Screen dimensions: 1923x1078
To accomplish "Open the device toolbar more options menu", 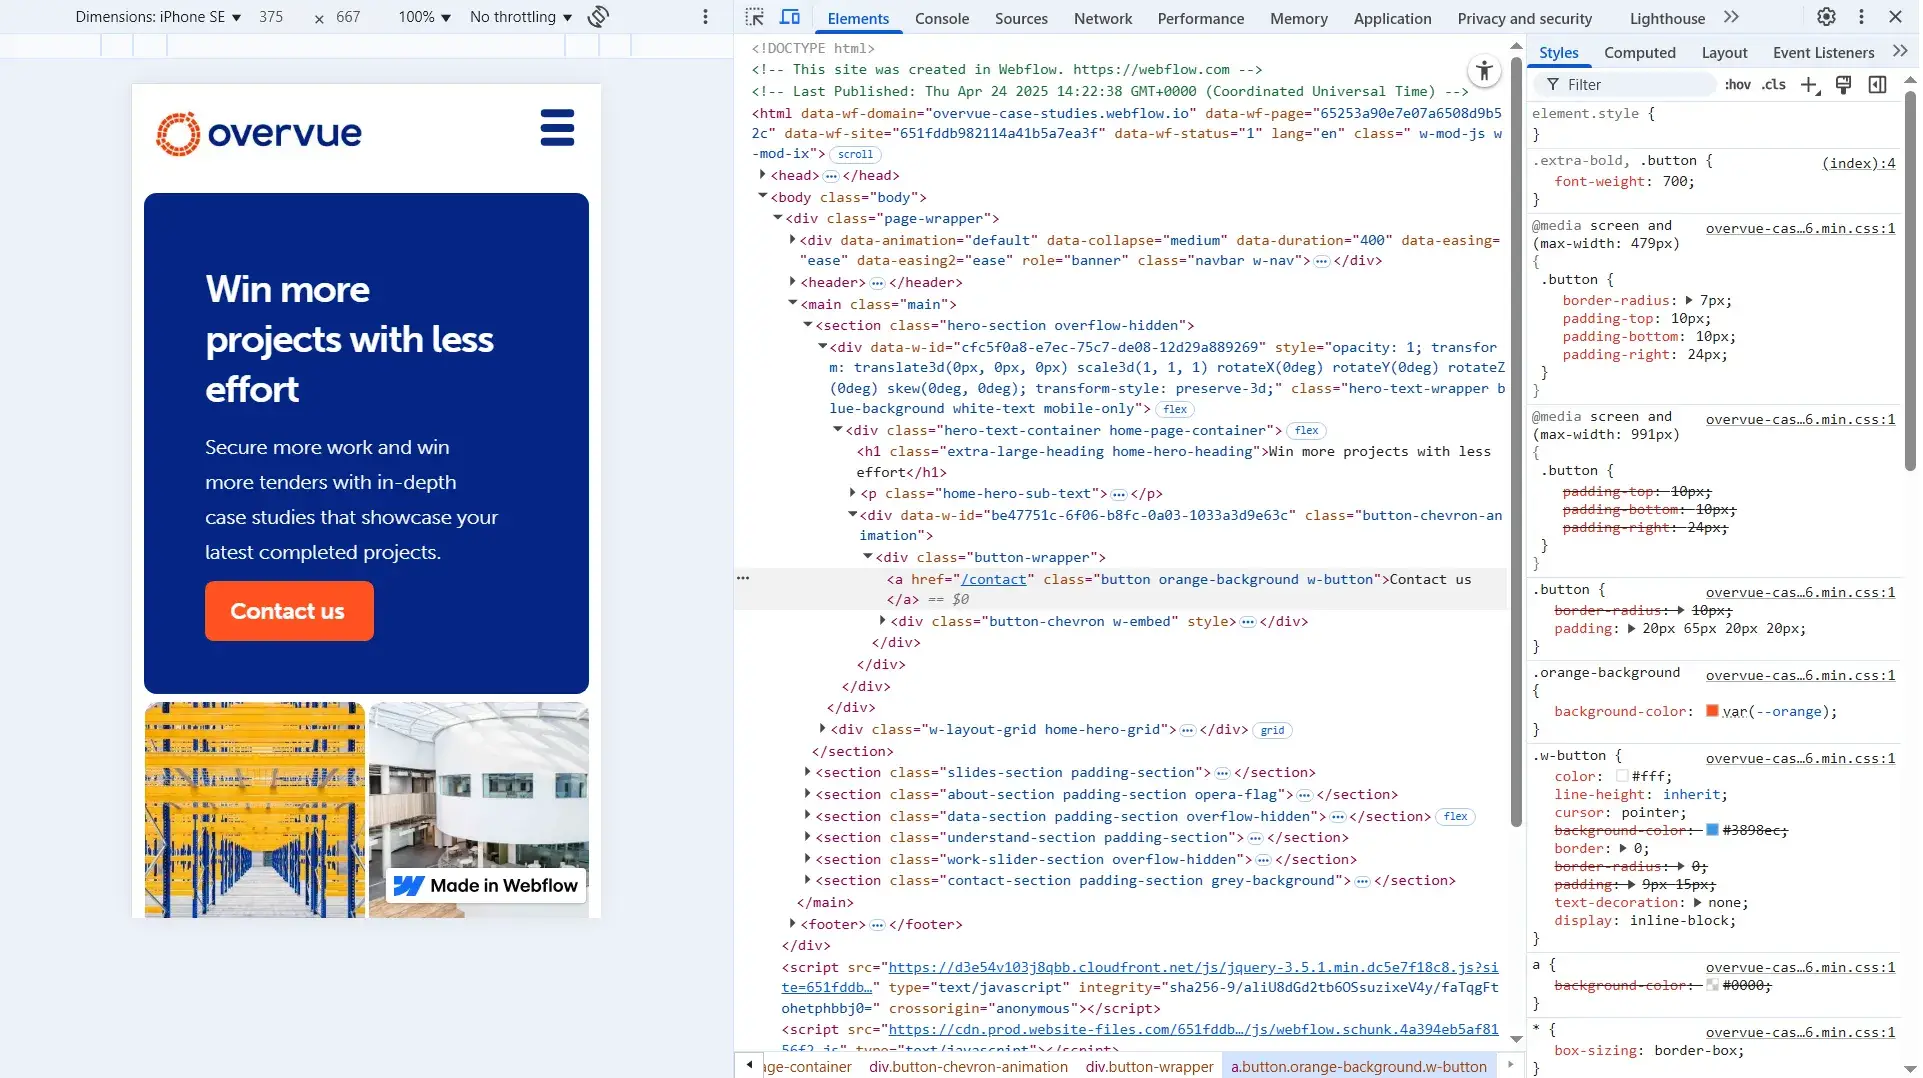I will [705, 17].
